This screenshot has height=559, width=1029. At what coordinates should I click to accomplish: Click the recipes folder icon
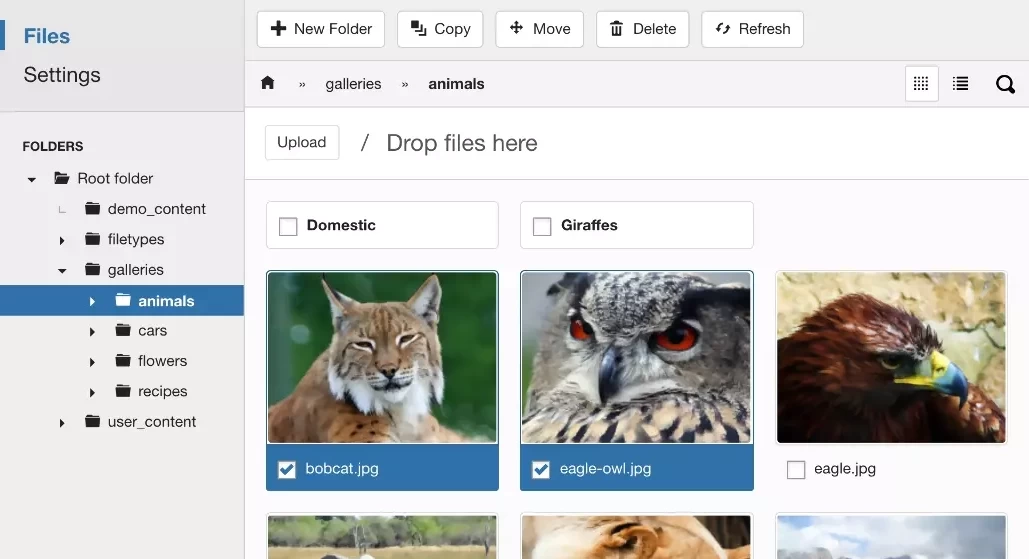click(x=123, y=391)
